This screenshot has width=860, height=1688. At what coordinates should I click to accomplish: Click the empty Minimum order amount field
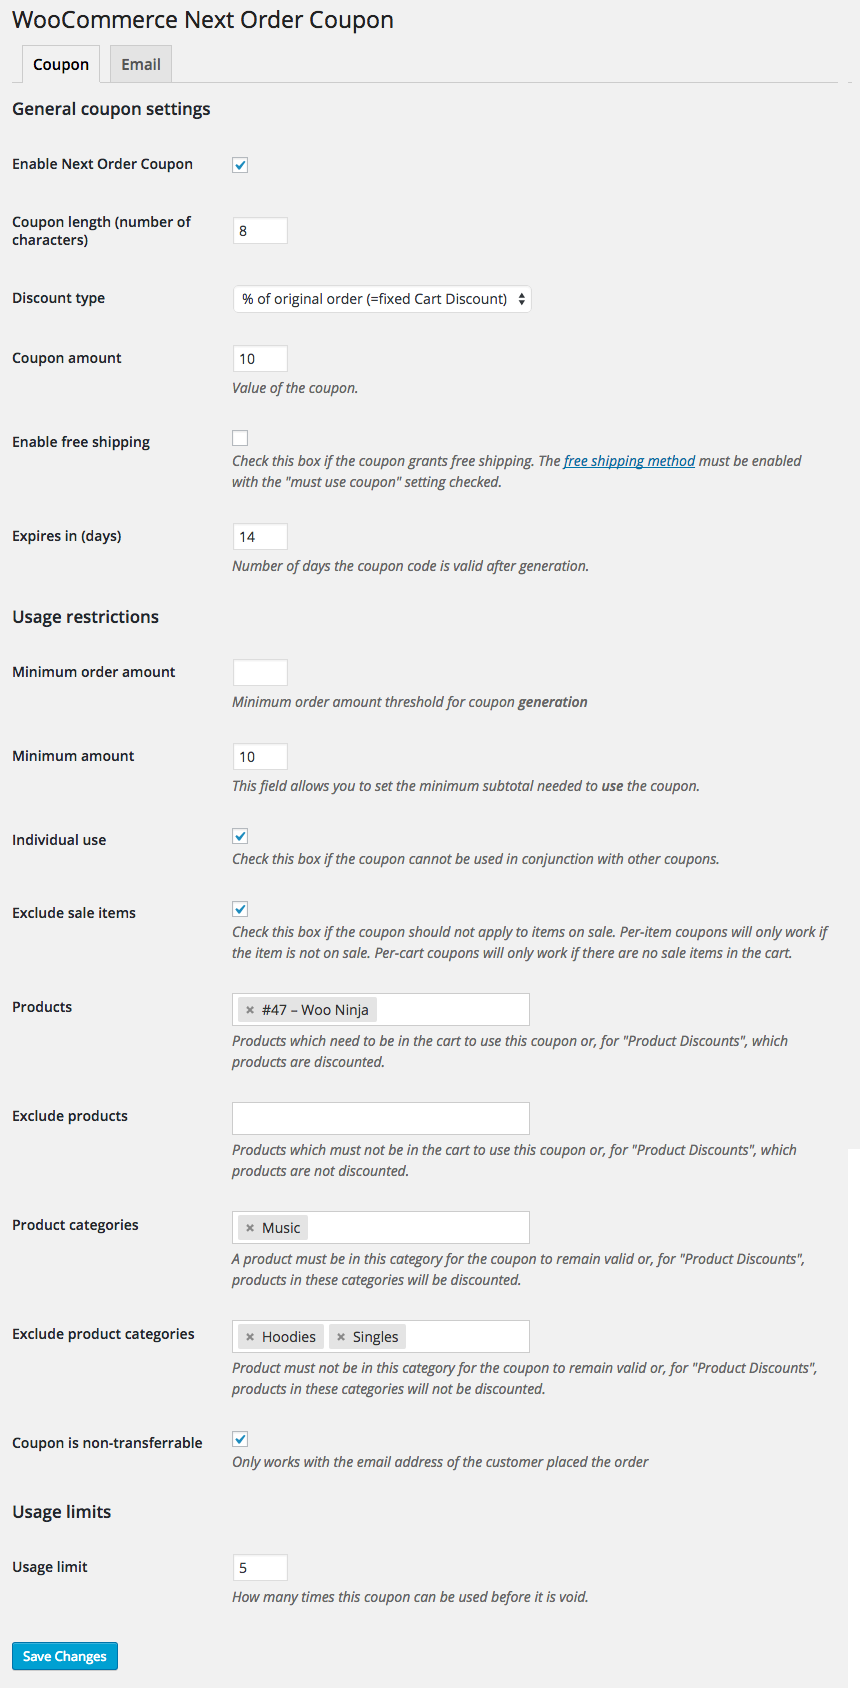click(260, 673)
